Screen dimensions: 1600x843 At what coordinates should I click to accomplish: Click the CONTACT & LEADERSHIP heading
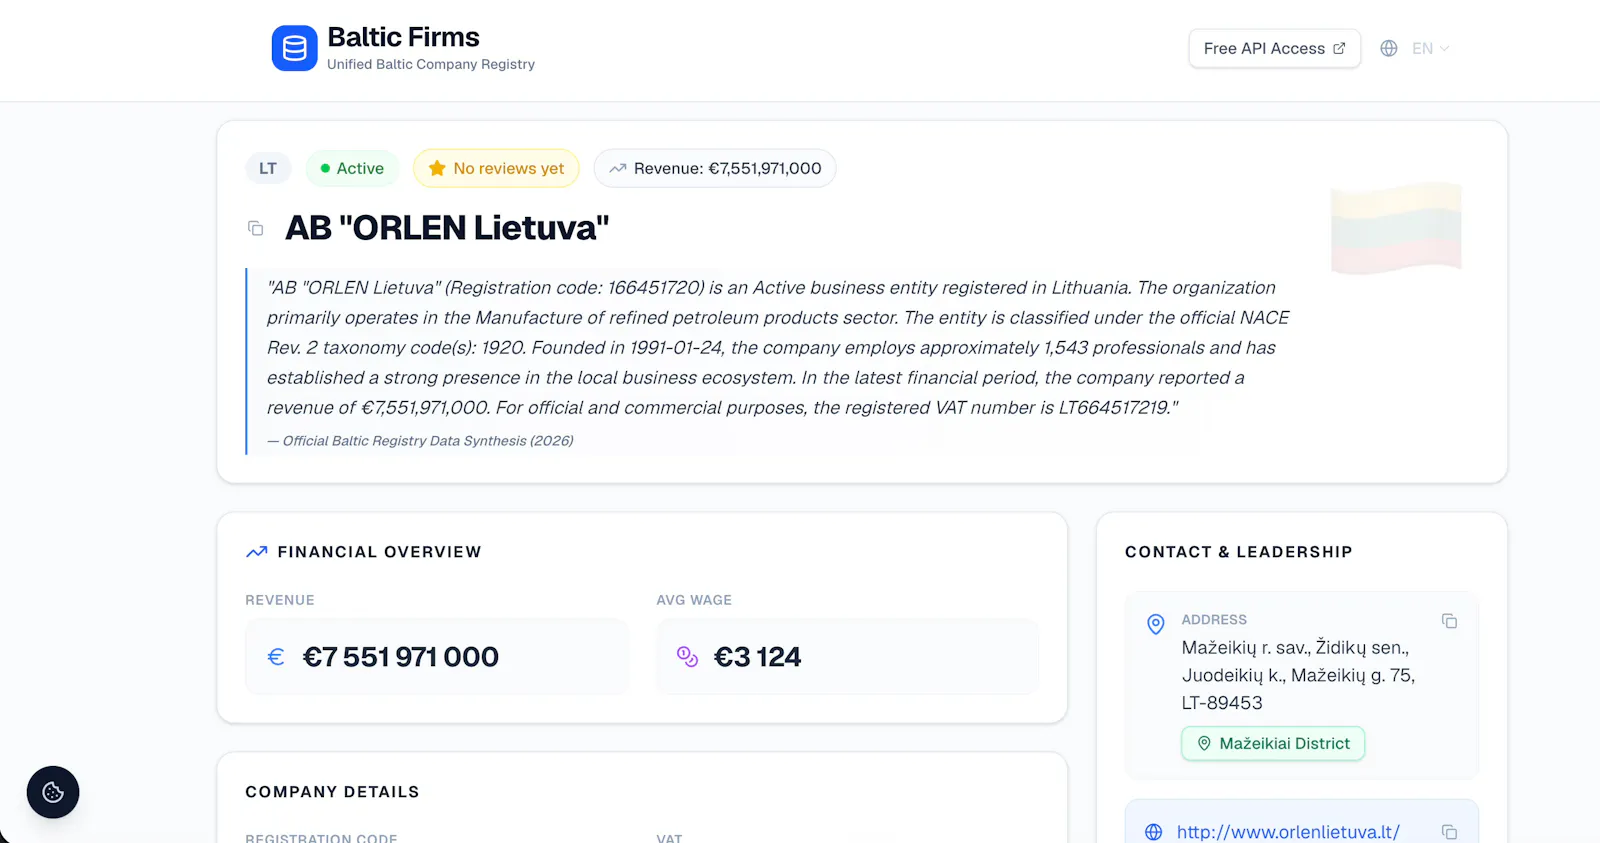tap(1238, 552)
